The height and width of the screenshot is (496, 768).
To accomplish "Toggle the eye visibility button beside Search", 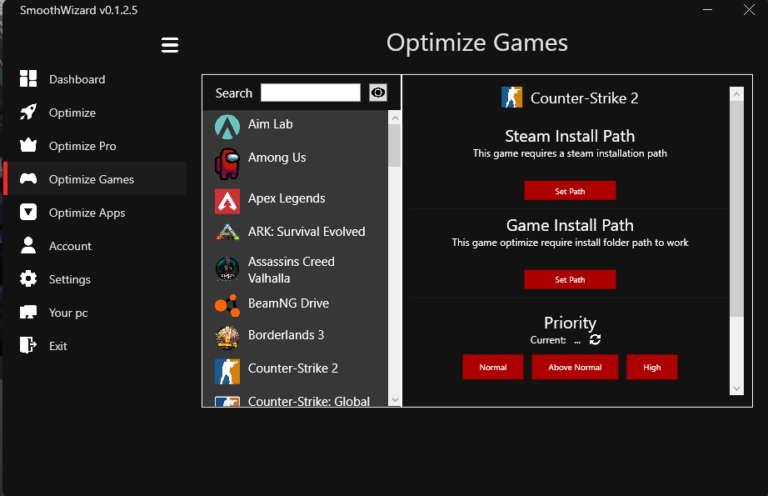I will (x=378, y=92).
